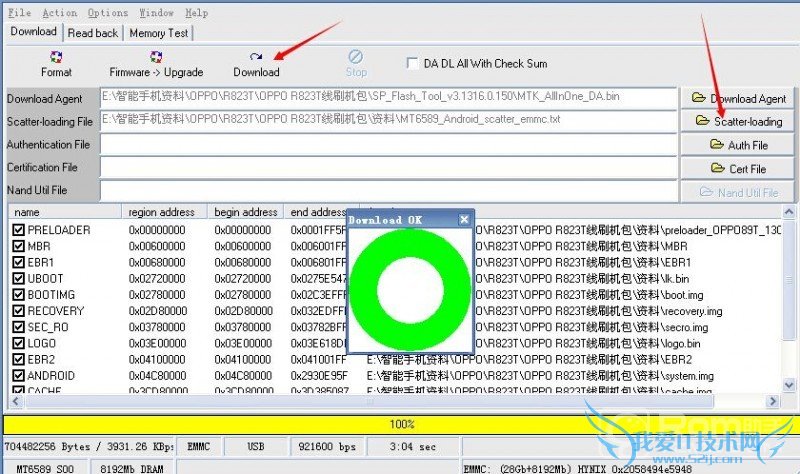This screenshot has width=800, height=474.
Task: Click the Firmware -> Upgrade icon
Action: (156, 57)
